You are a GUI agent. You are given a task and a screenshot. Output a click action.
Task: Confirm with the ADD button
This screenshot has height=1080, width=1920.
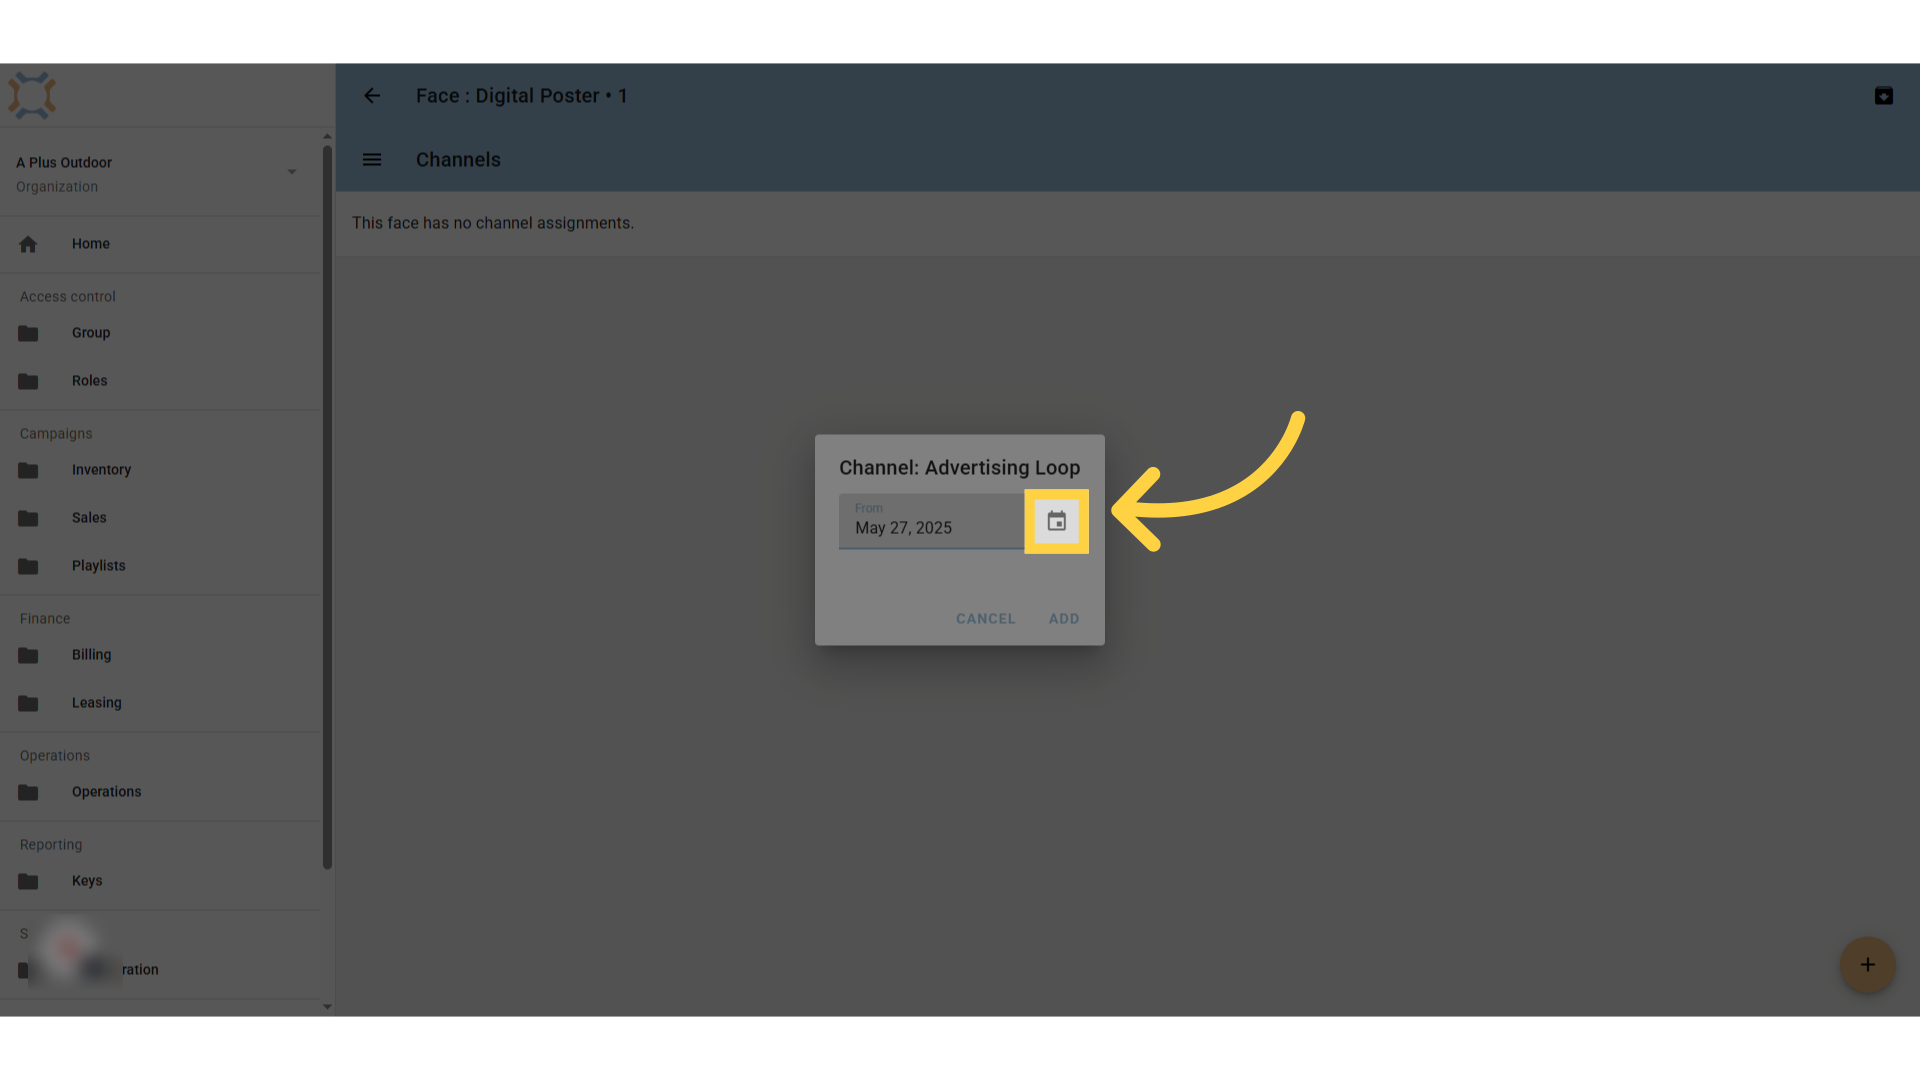click(1064, 619)
